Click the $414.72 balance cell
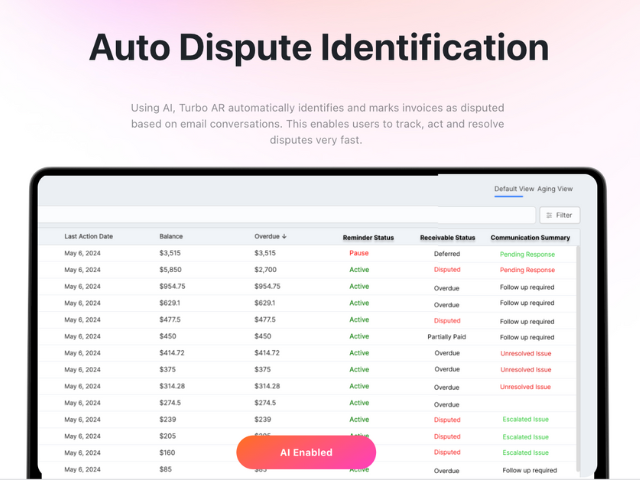640x480 pixels. 172,353
